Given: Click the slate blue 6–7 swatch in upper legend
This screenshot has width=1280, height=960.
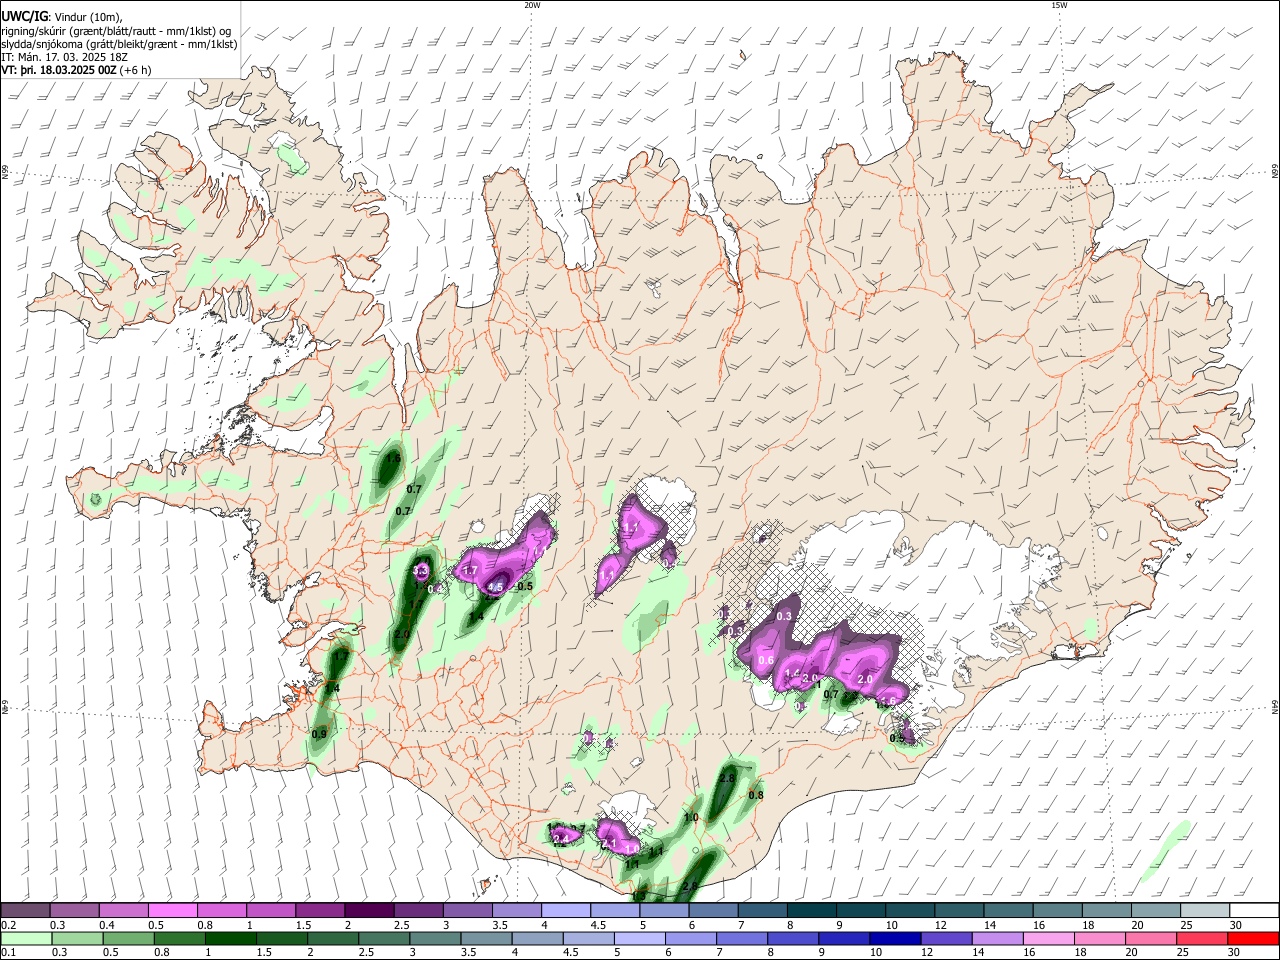Looking at the screenshot, I should tap(714, 911).
